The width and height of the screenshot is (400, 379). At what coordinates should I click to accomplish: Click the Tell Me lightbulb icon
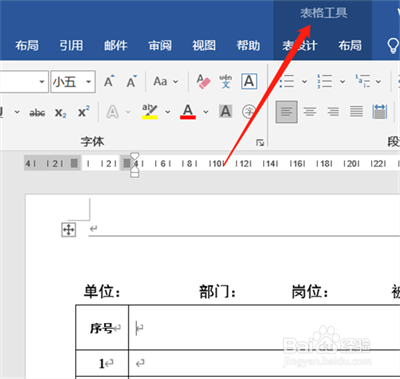pyautogui.click(x=393, y=45)
